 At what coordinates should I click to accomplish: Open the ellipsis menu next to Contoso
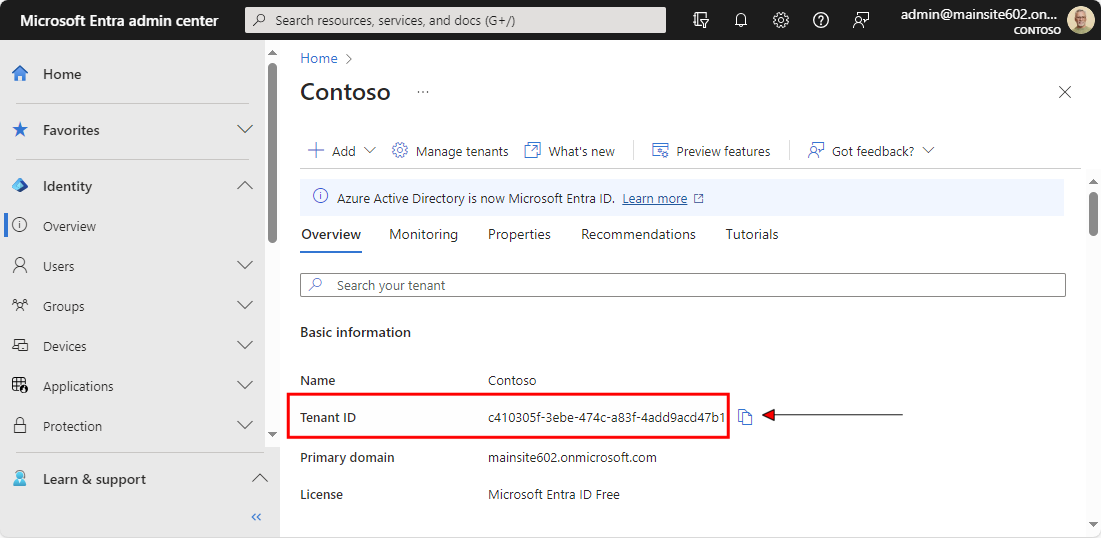coord(423,92)
